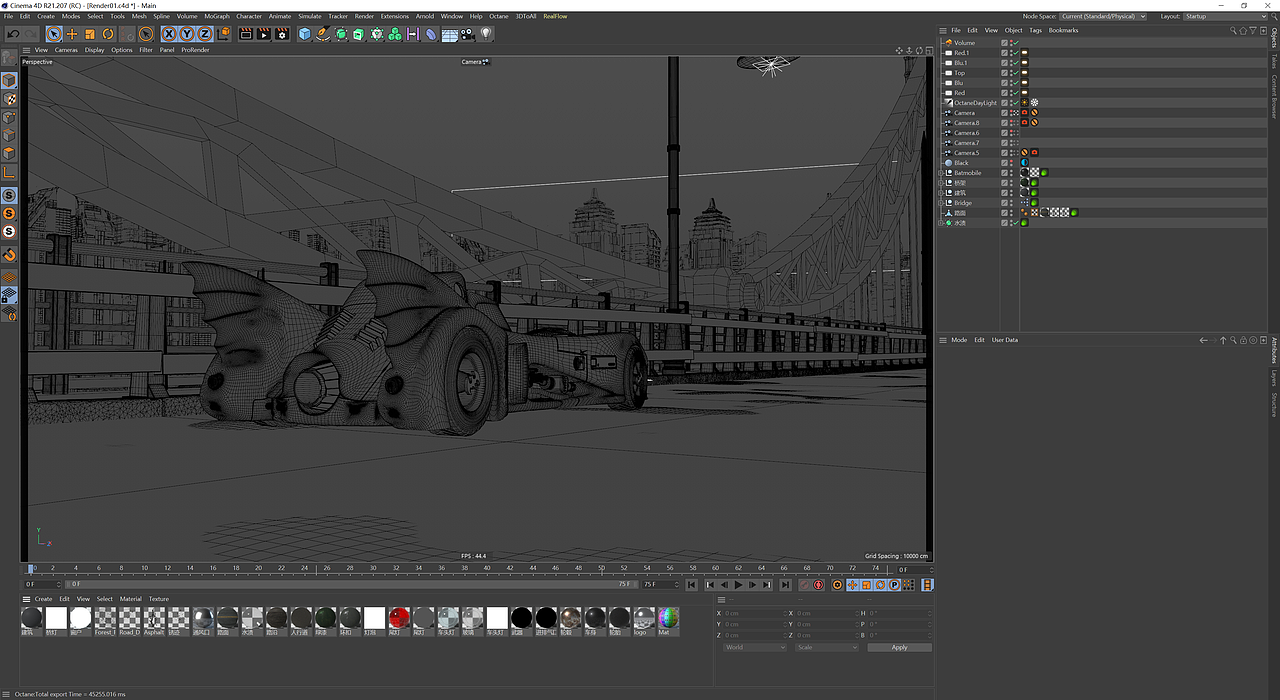Click the search icon in Objects manager
The height and width of the screenshot is (700, 1280).
[1234, 30]
